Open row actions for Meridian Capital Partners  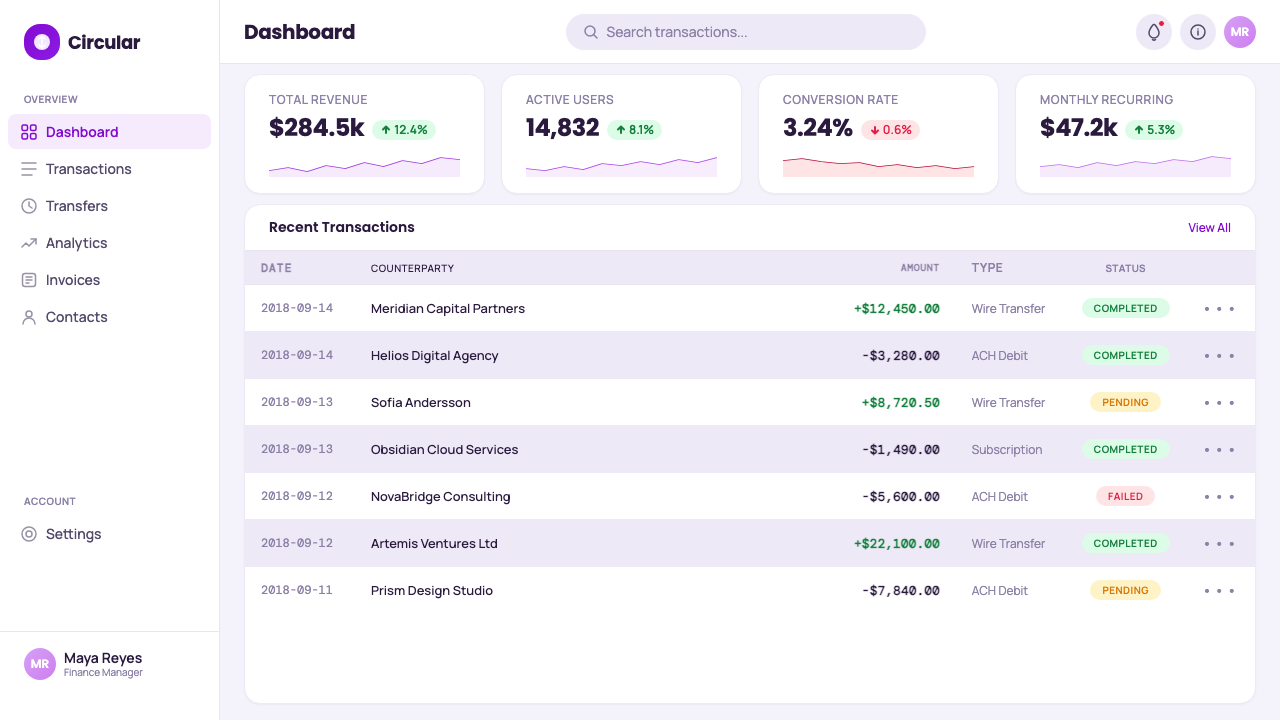[x=1219, y=309]
